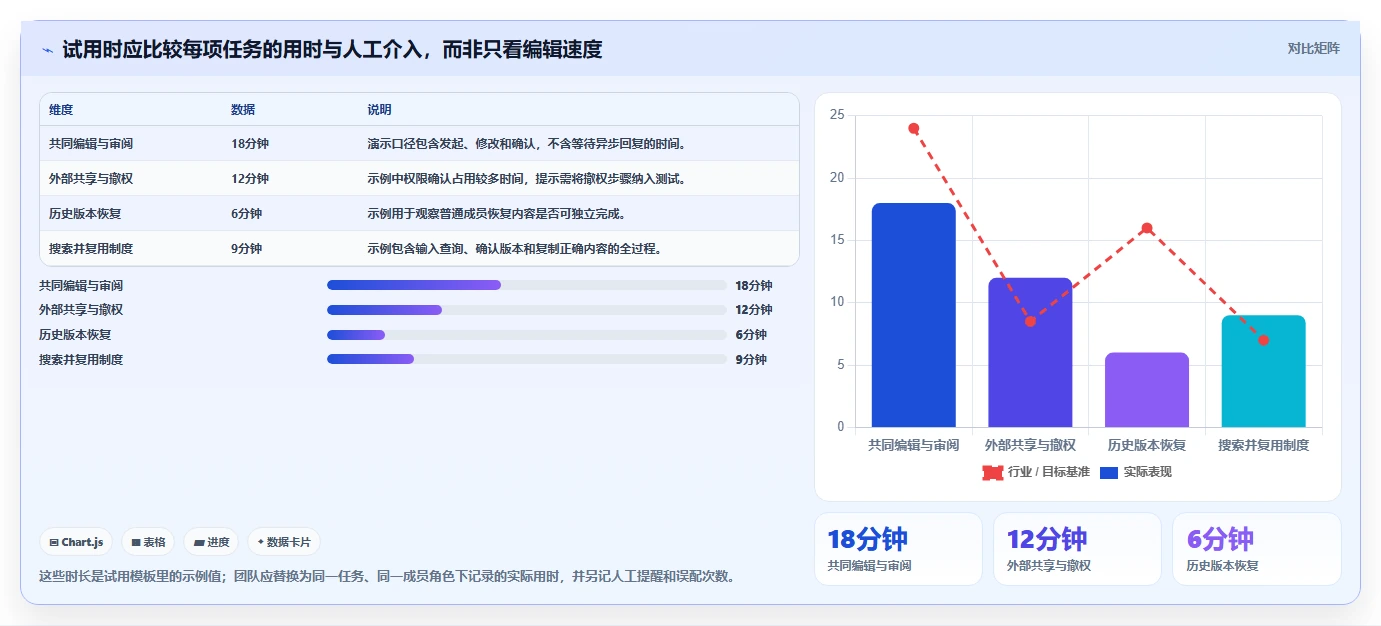Click table cell 历史版本恢复
The width and height of the screenshot is (1381, 626).
(85, 214)
